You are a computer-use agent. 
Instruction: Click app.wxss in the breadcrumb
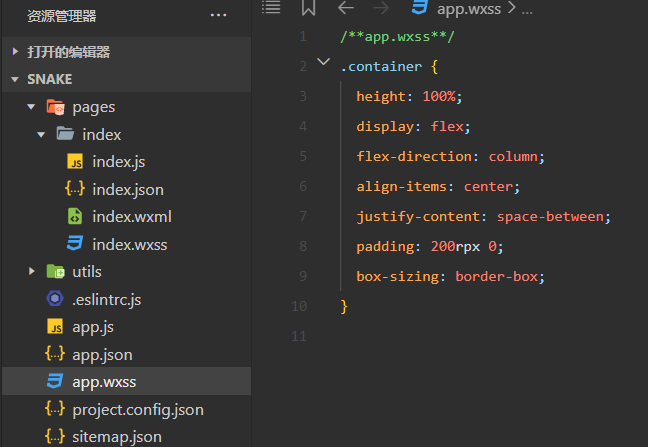[469, 8]
